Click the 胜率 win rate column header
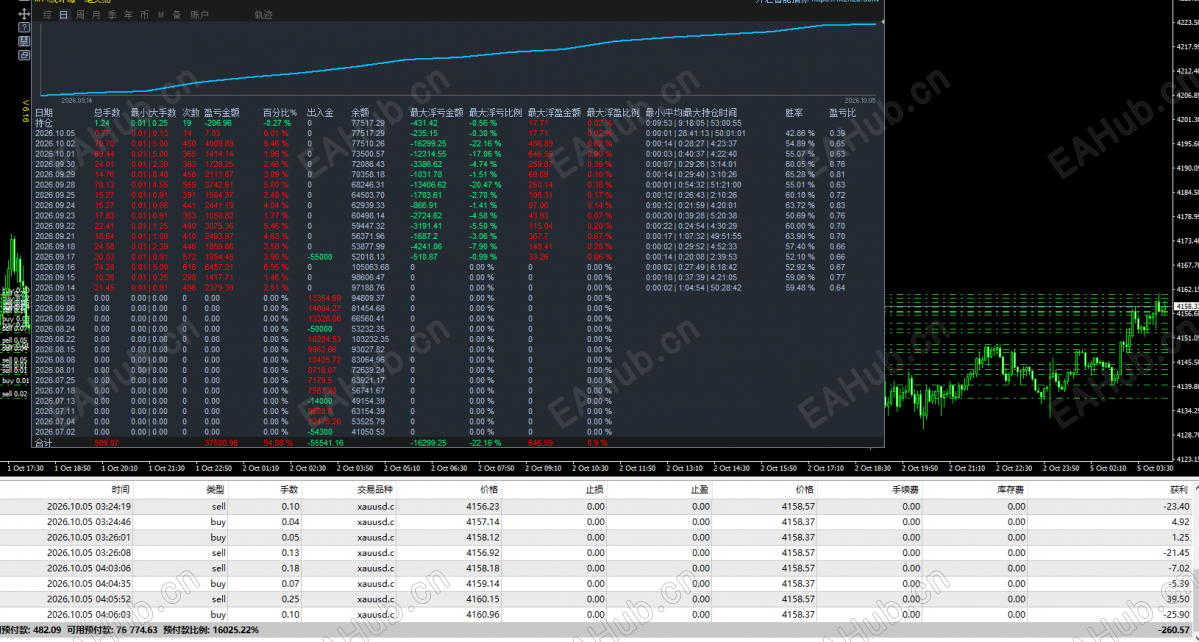Screen dimensions: 1199x642 point(794,112)
